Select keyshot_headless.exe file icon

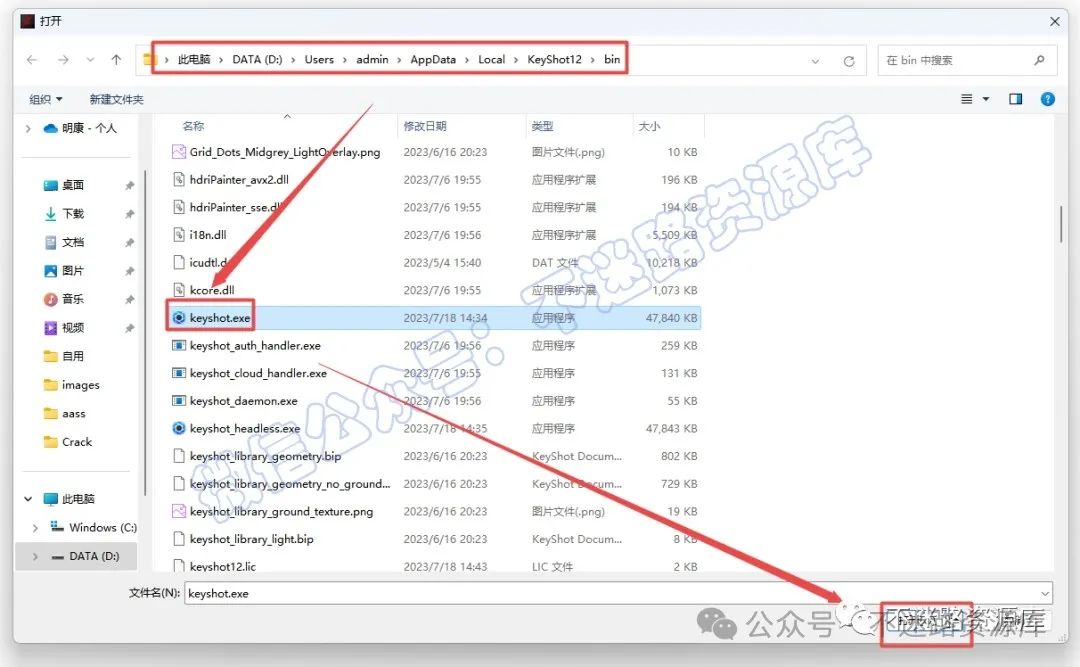[178, 428]
